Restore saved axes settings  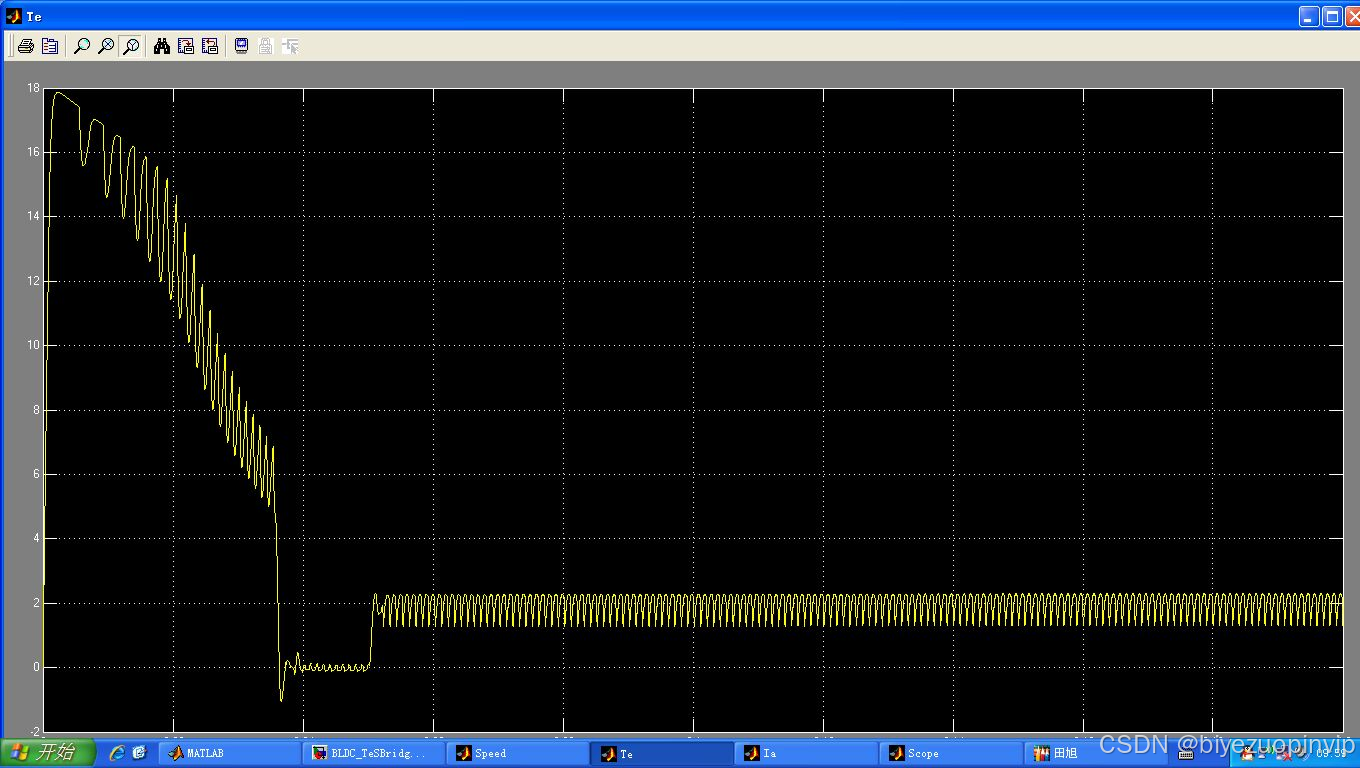(x=210, y=46)
